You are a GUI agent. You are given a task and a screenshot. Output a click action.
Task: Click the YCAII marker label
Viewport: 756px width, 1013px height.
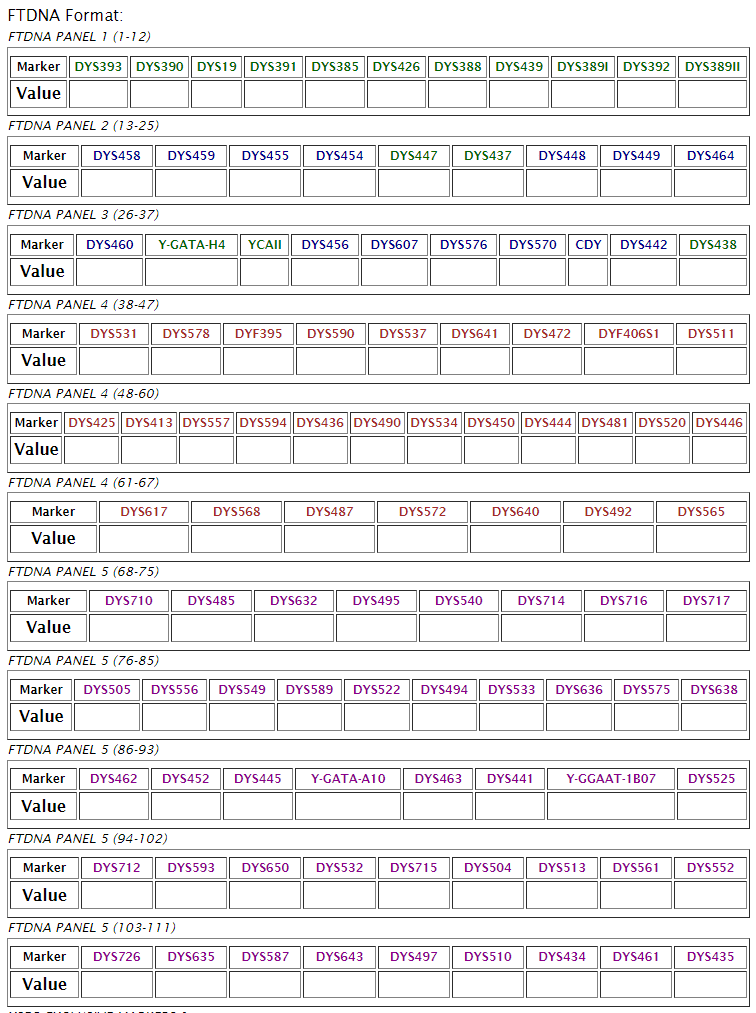(265, 244)
